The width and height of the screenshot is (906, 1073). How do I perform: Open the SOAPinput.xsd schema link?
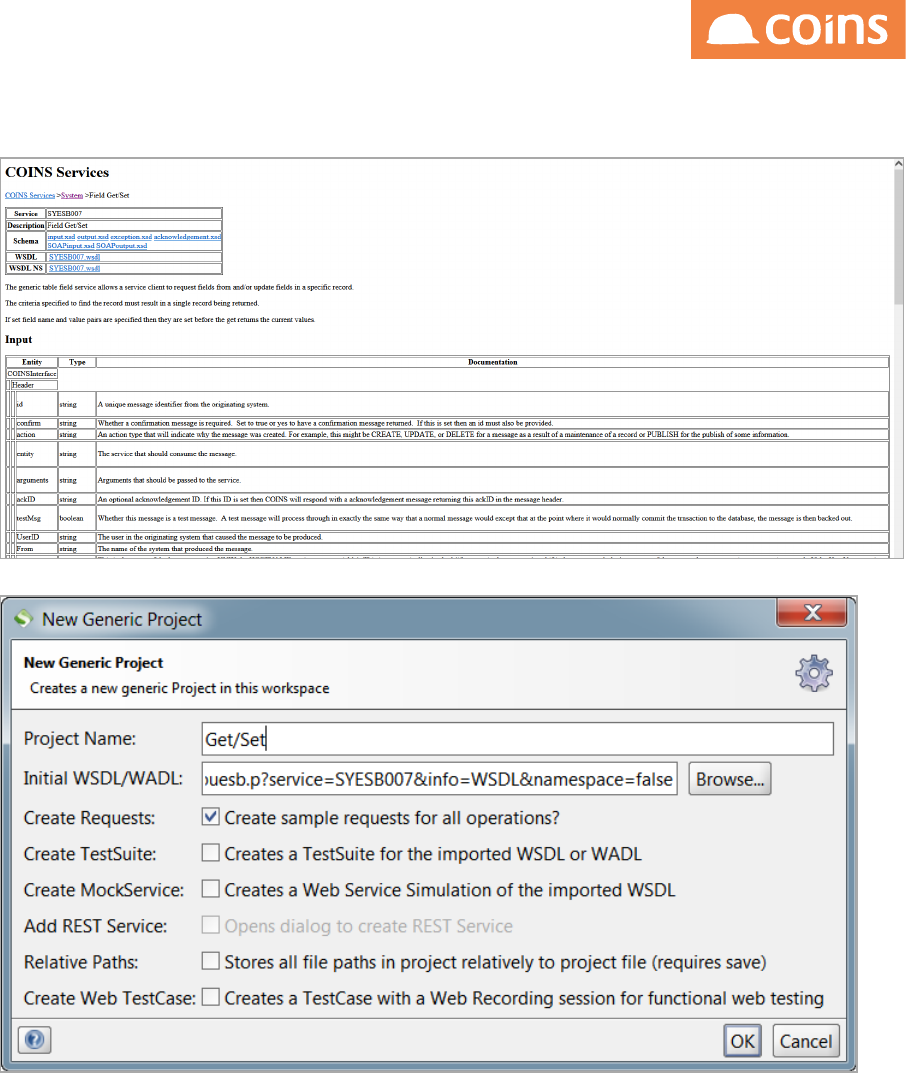click(x=70, y=246)
